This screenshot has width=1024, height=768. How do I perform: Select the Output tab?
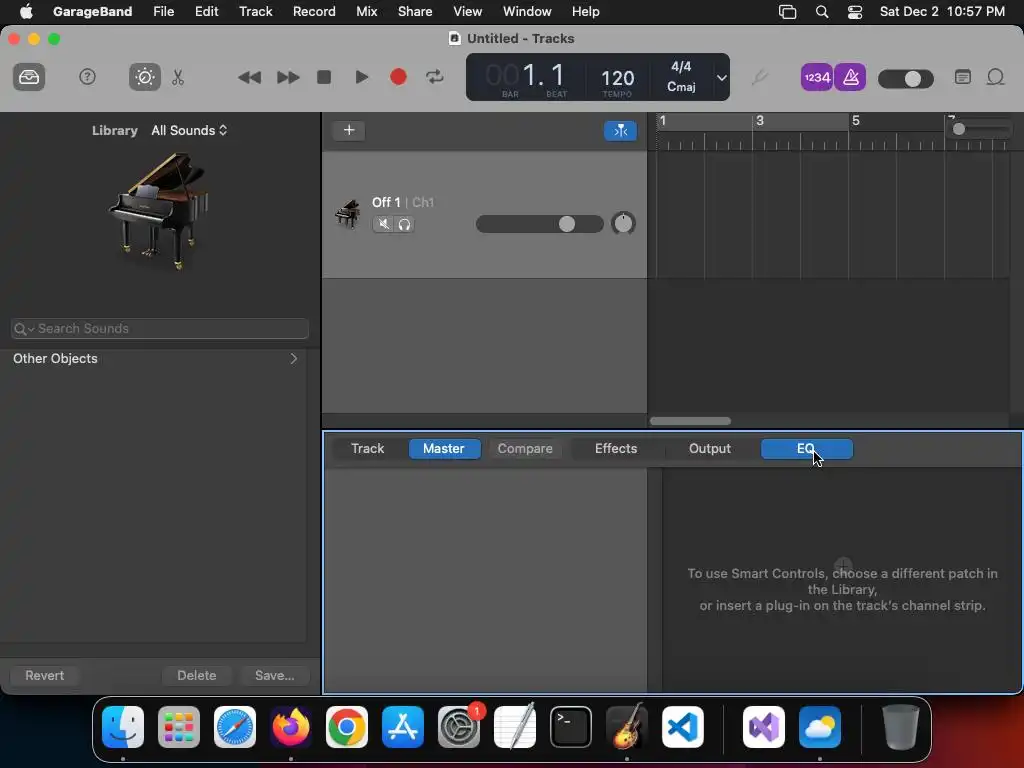pyautogui.click(x=710, y=449)
